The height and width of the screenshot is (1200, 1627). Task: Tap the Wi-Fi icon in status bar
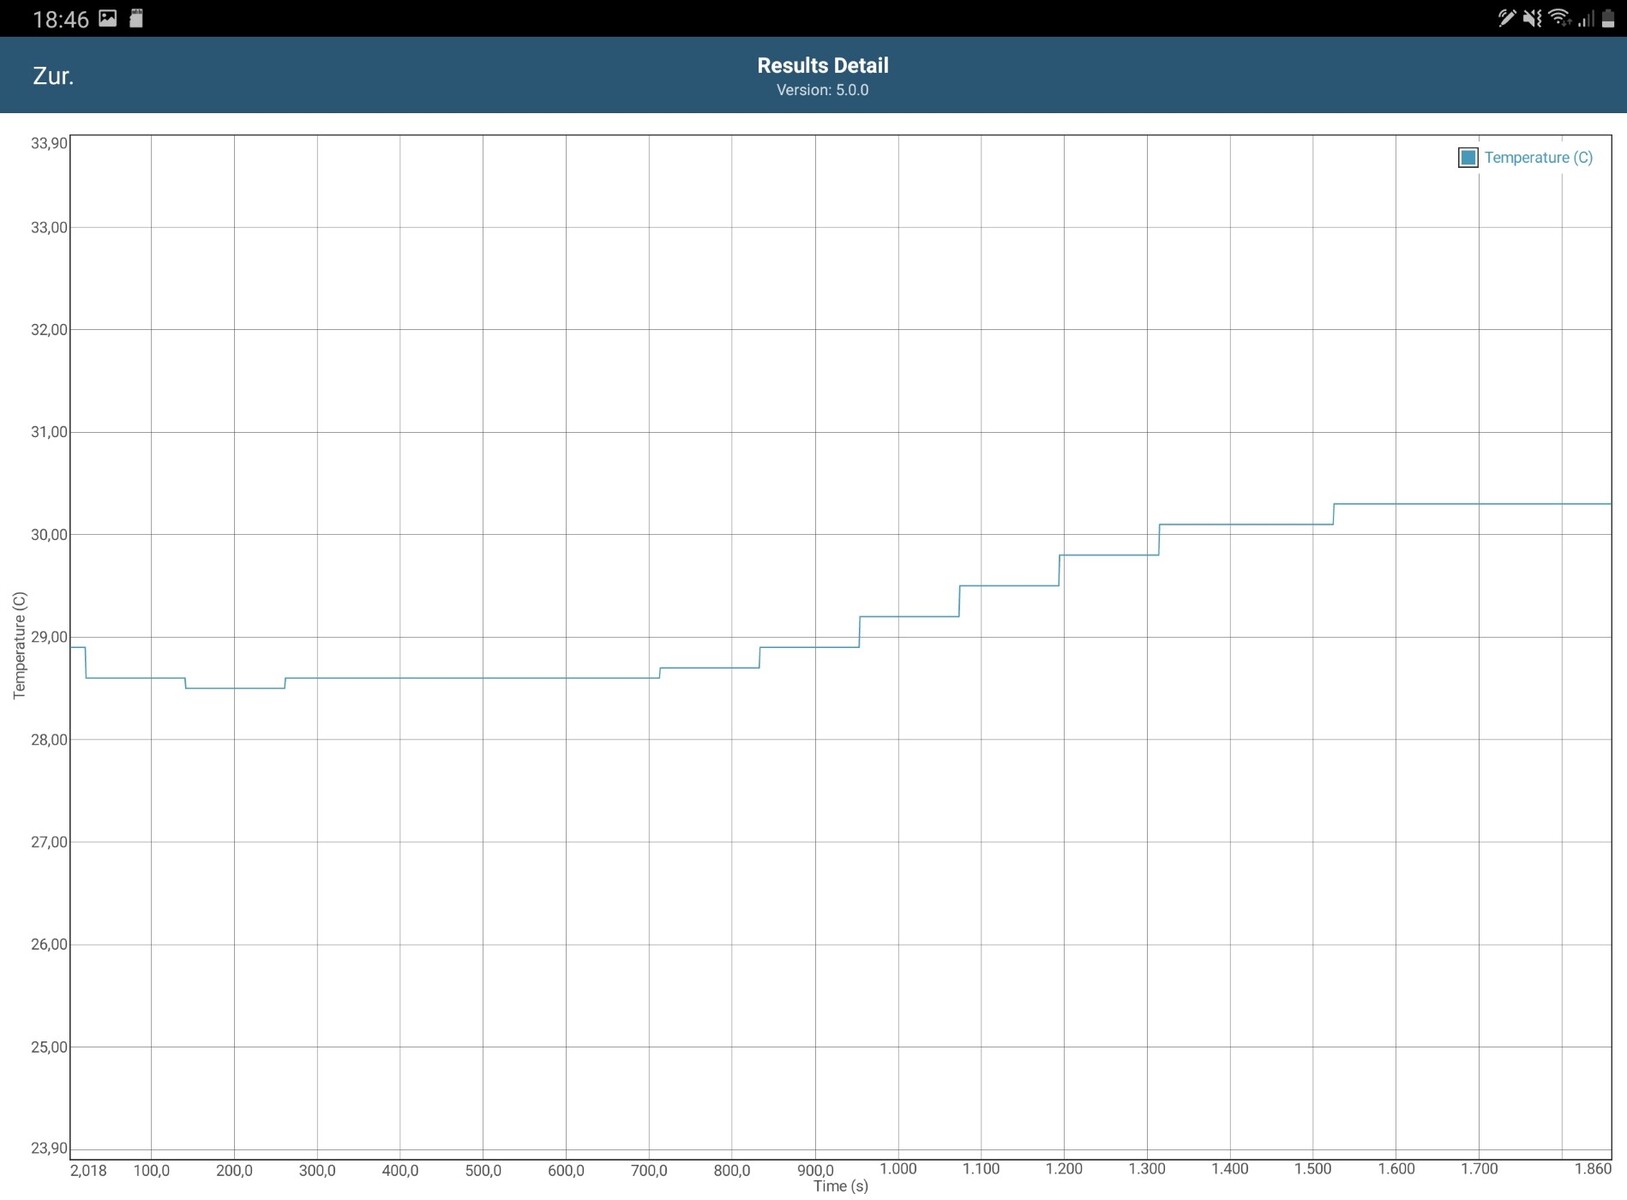tap(1559, 18)
